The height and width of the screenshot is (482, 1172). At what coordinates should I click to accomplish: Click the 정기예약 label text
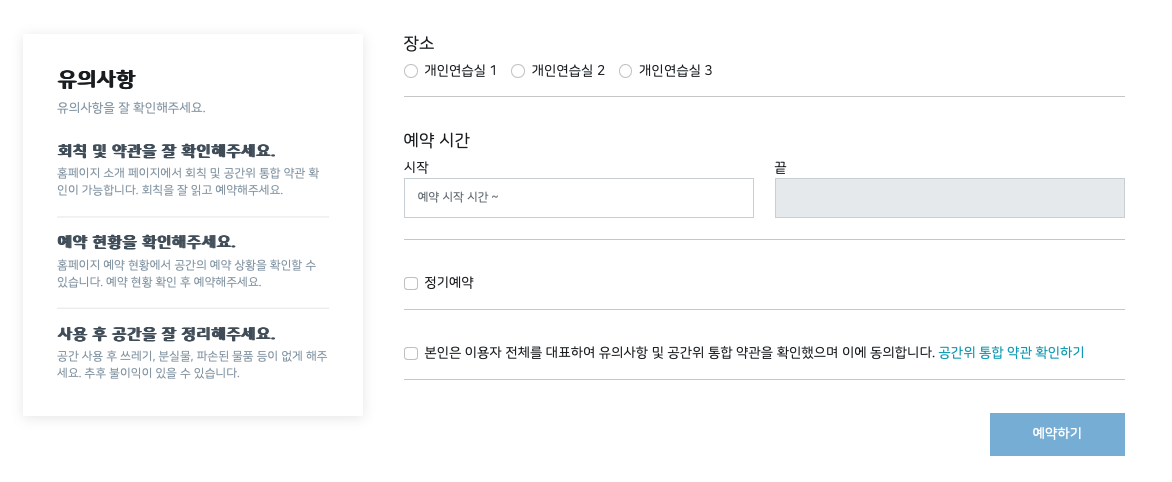(x=449, y=283)
